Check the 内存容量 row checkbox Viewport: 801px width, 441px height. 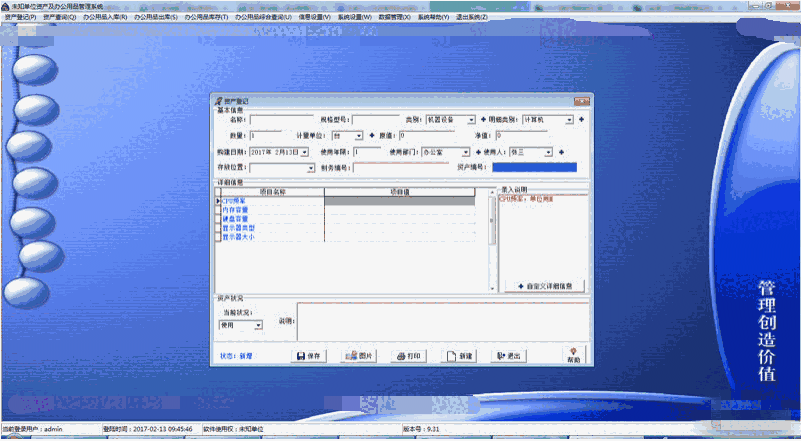(219, 209)
